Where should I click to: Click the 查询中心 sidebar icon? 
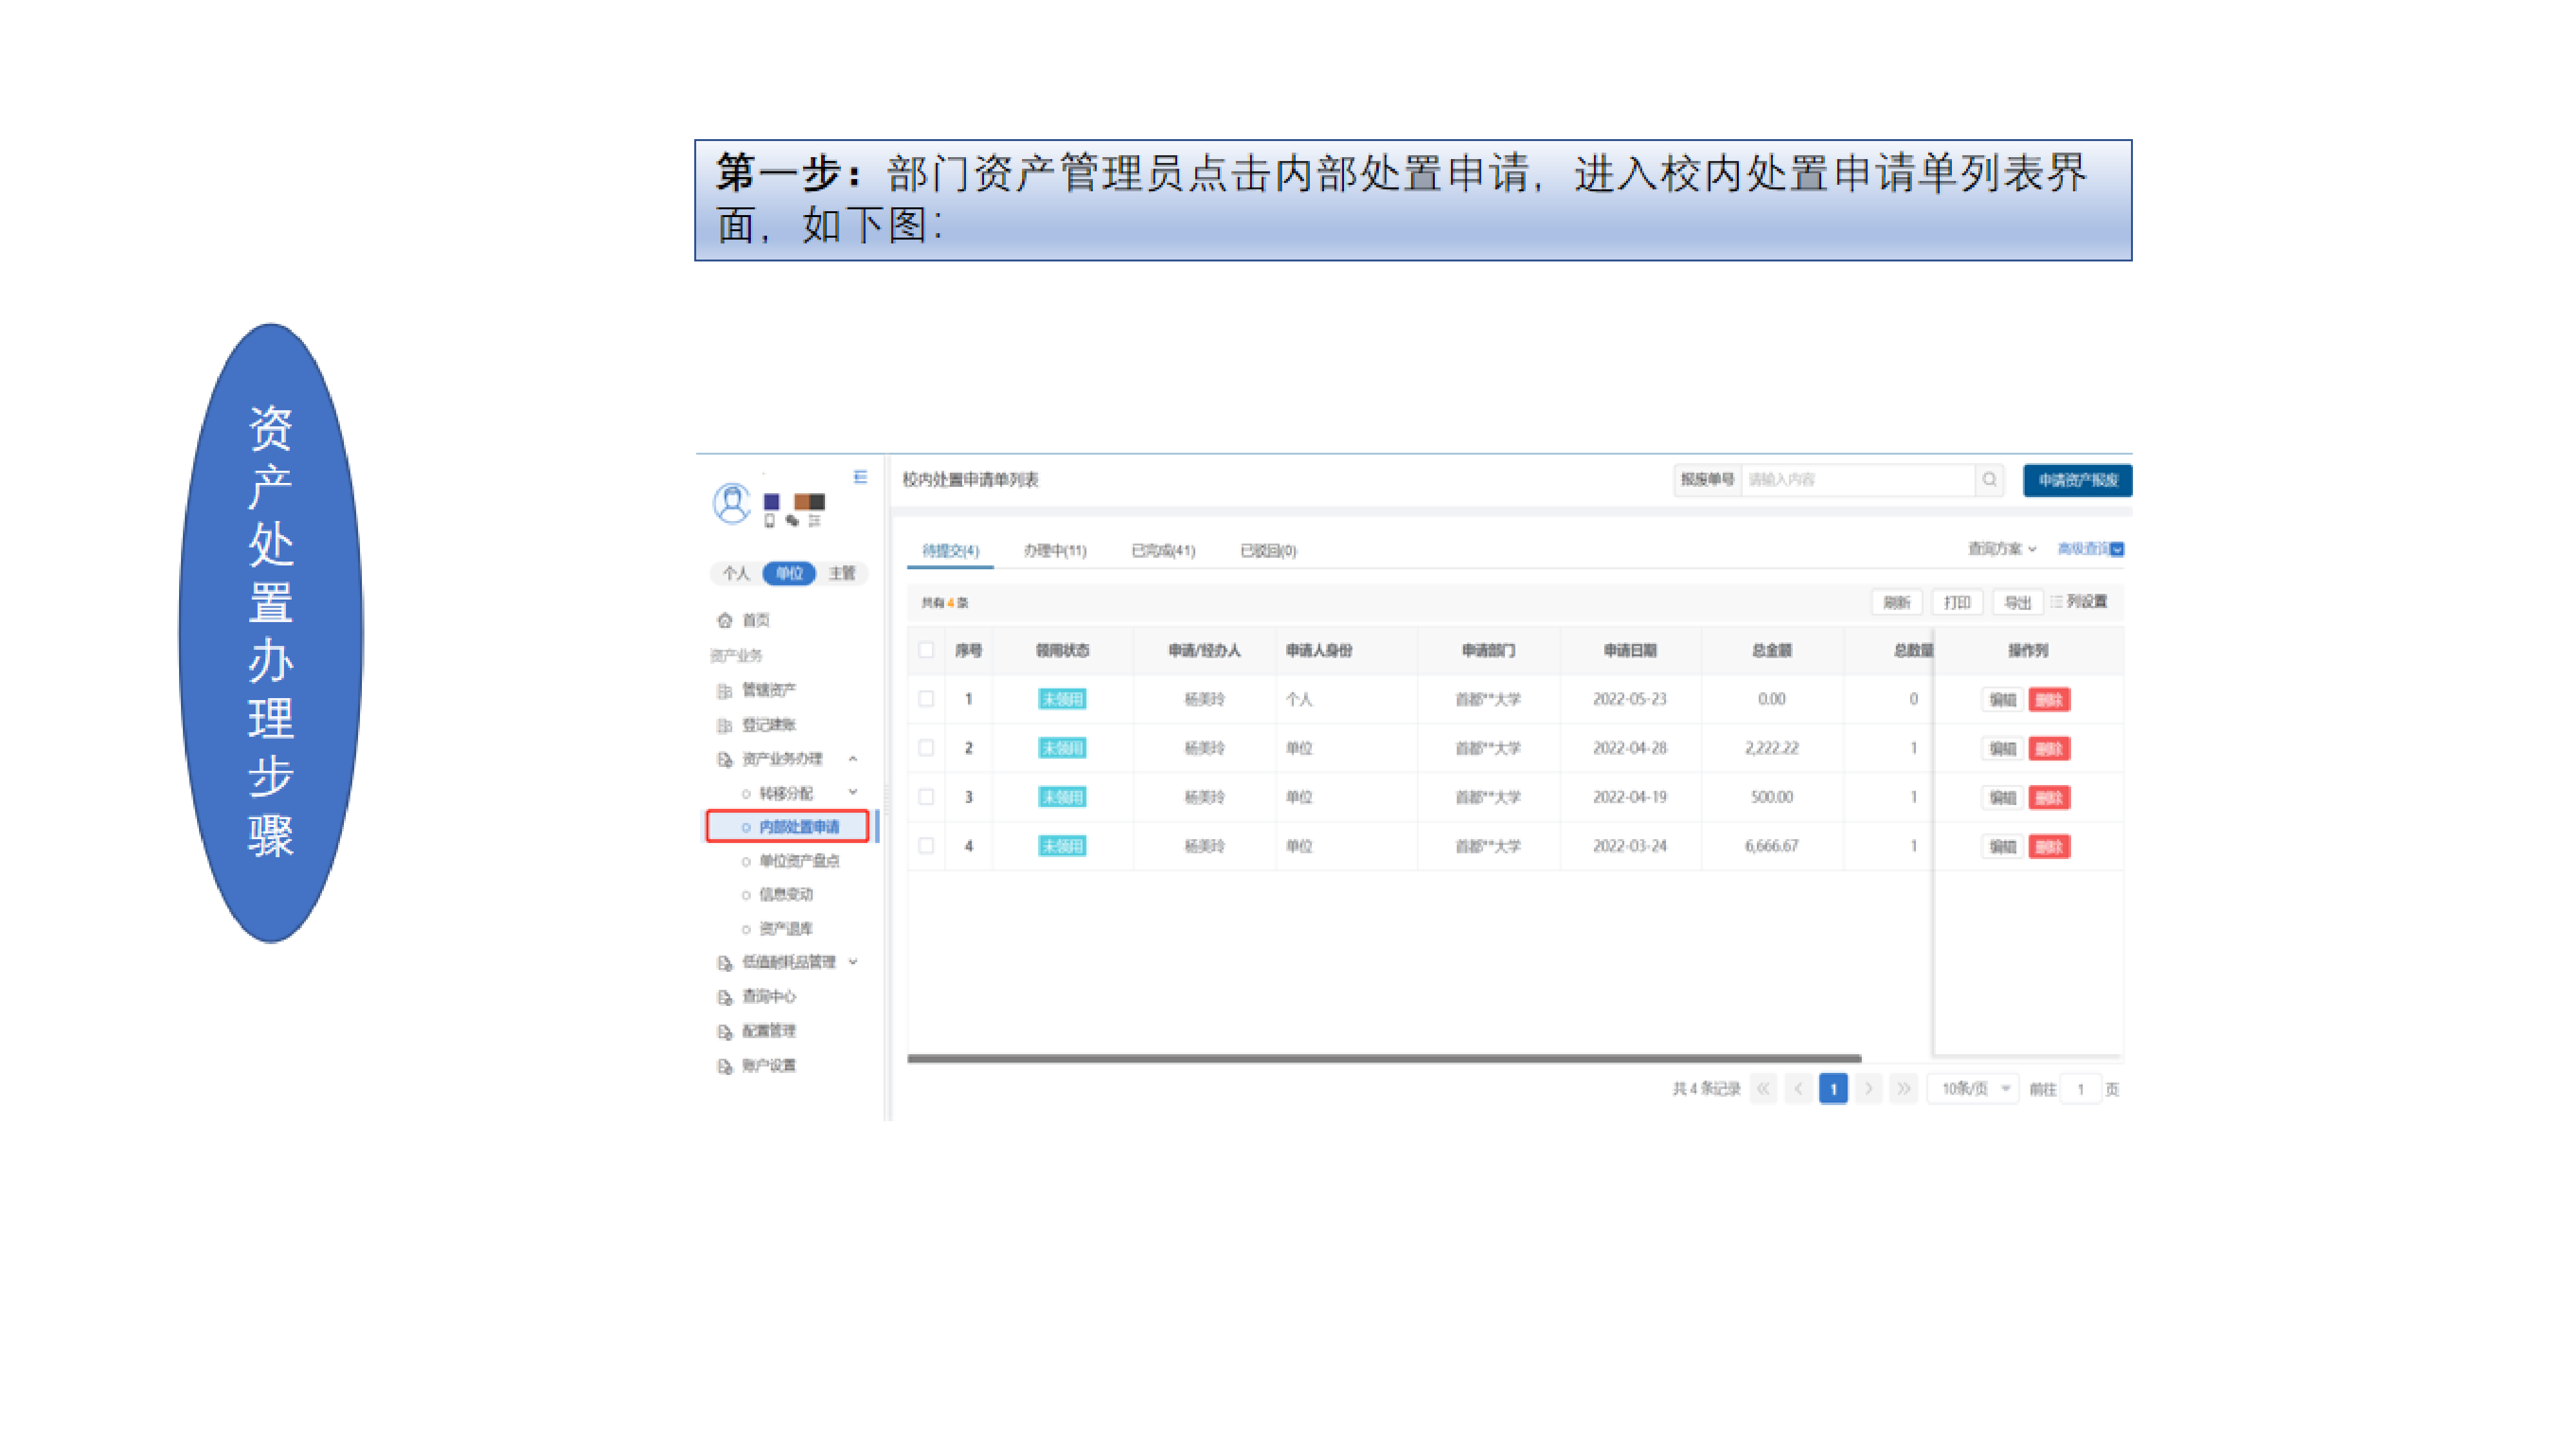click(x=725, y=997)
